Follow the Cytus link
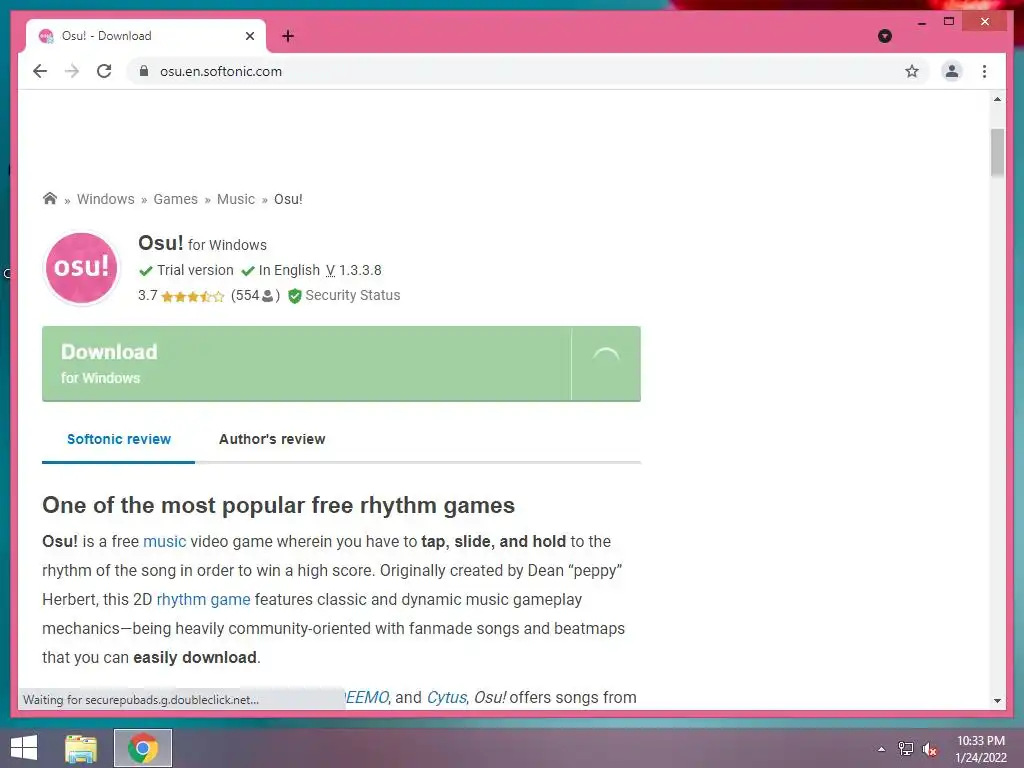The width and height of the screenshot is (1024, 768). (447, 697)
